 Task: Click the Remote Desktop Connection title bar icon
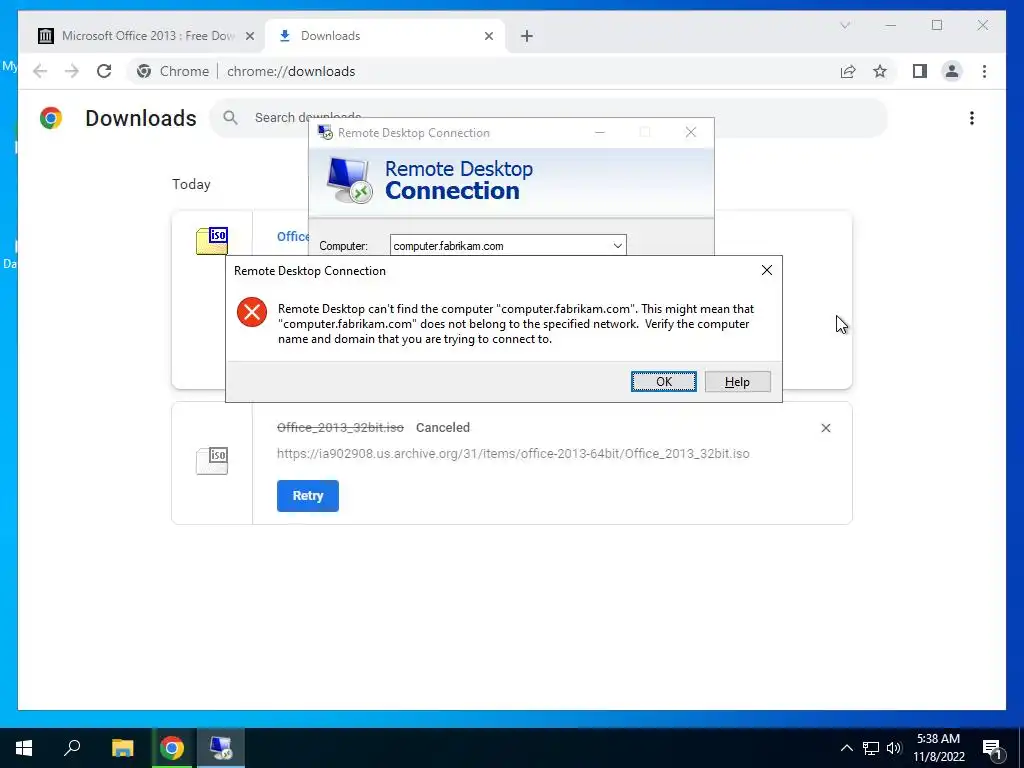coord(325,133)
